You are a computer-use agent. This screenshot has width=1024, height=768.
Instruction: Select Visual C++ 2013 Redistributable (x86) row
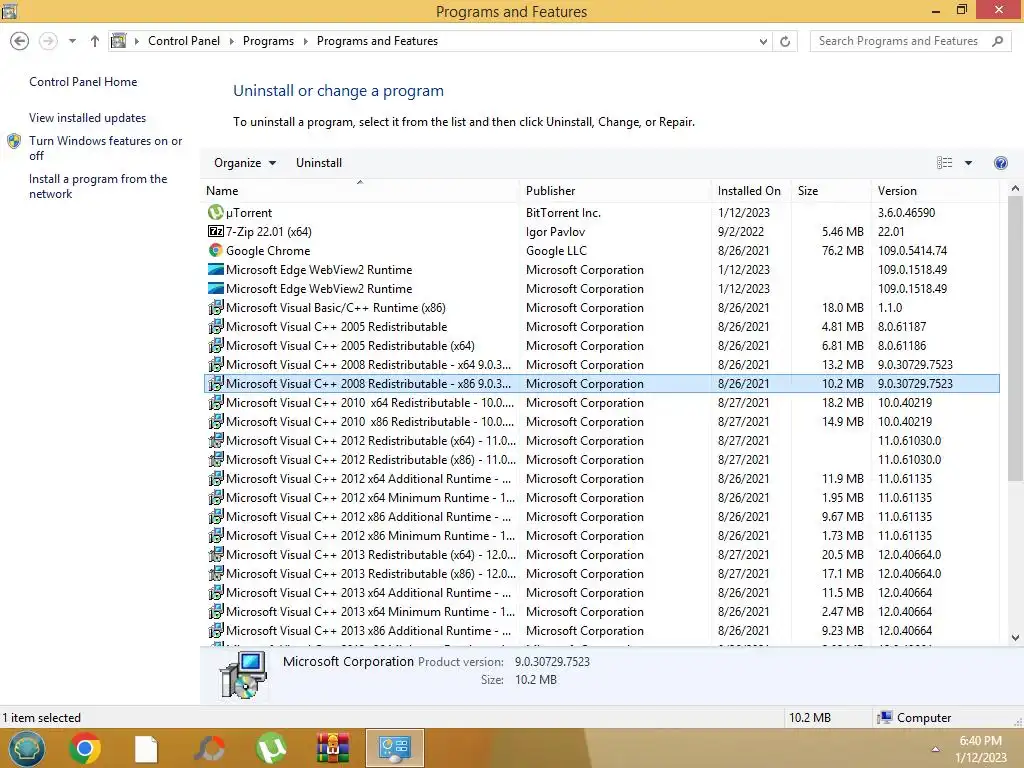[601, 573]
